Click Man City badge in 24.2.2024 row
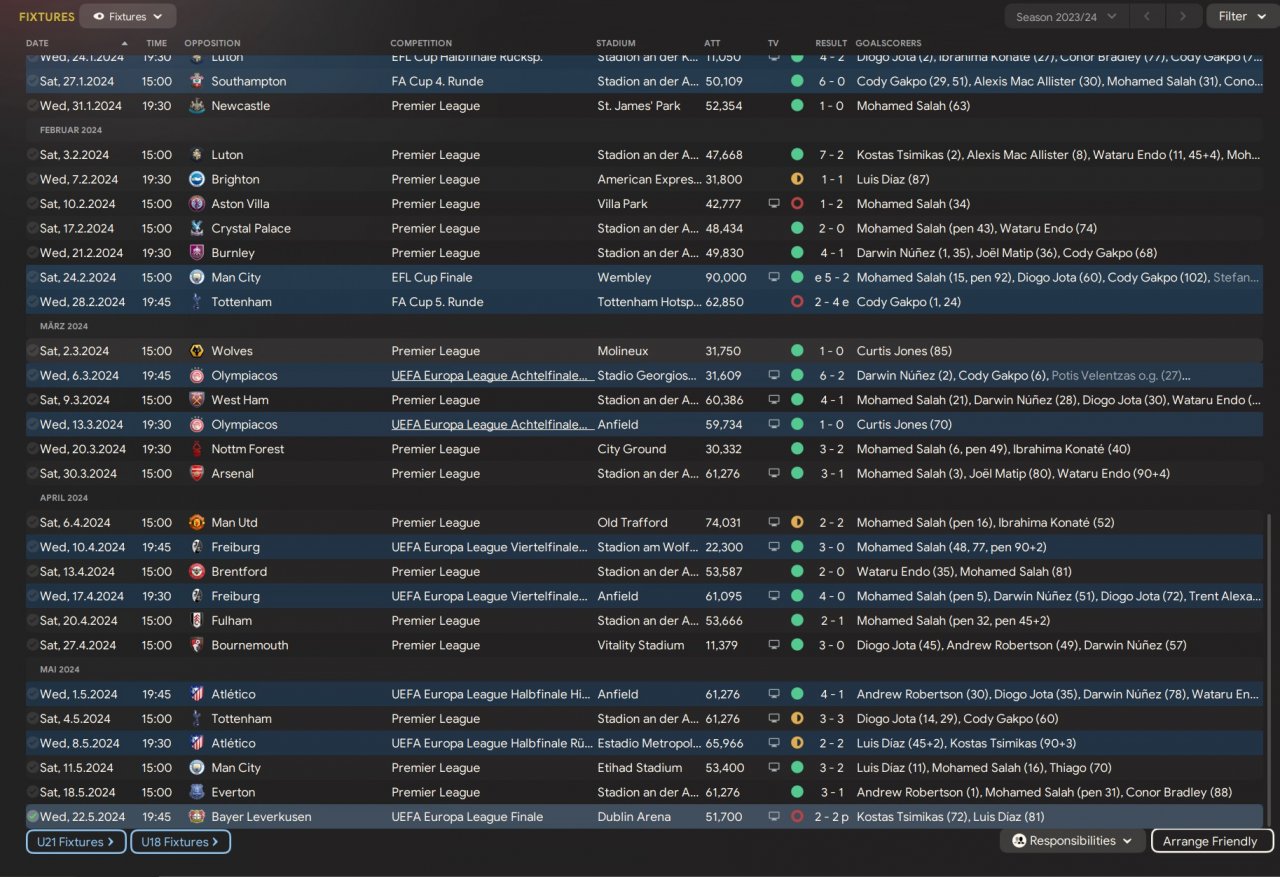 (x=197, y=278)
